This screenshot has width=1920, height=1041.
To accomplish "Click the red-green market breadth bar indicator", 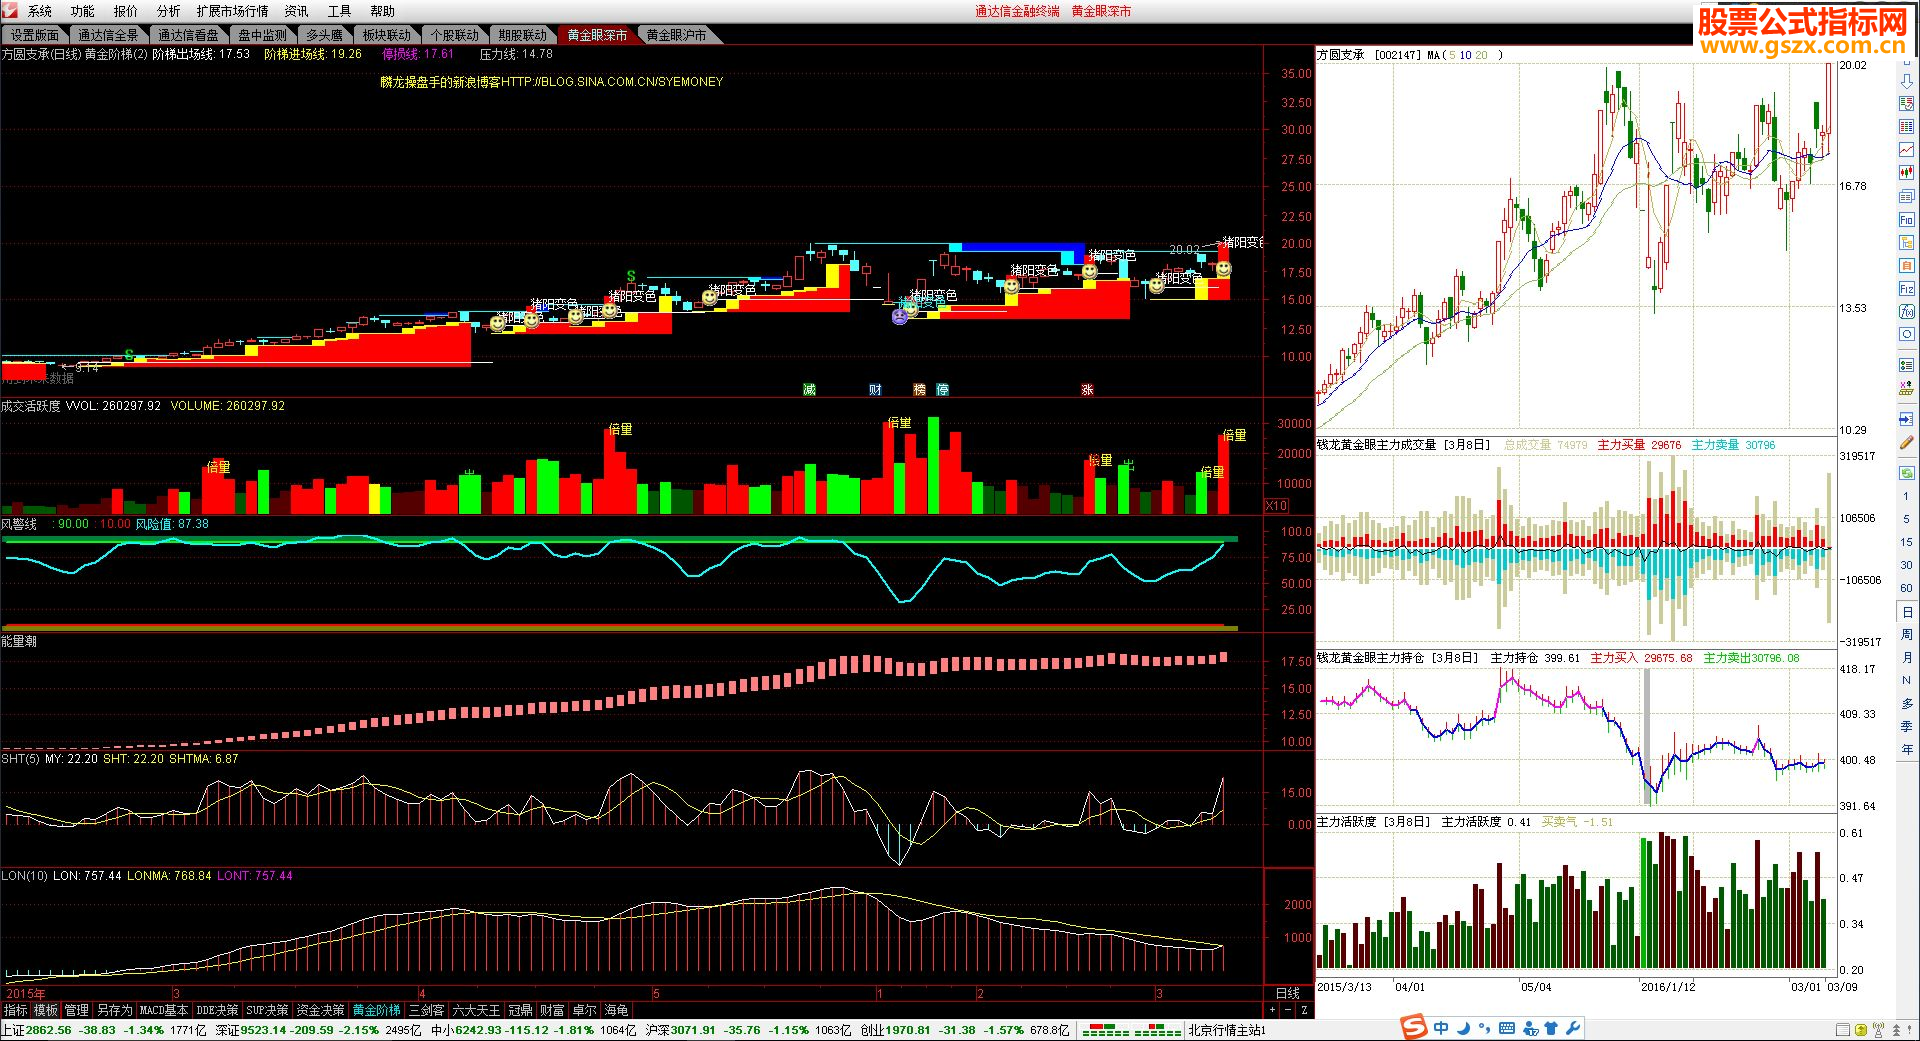I will pos(1132,1029).
